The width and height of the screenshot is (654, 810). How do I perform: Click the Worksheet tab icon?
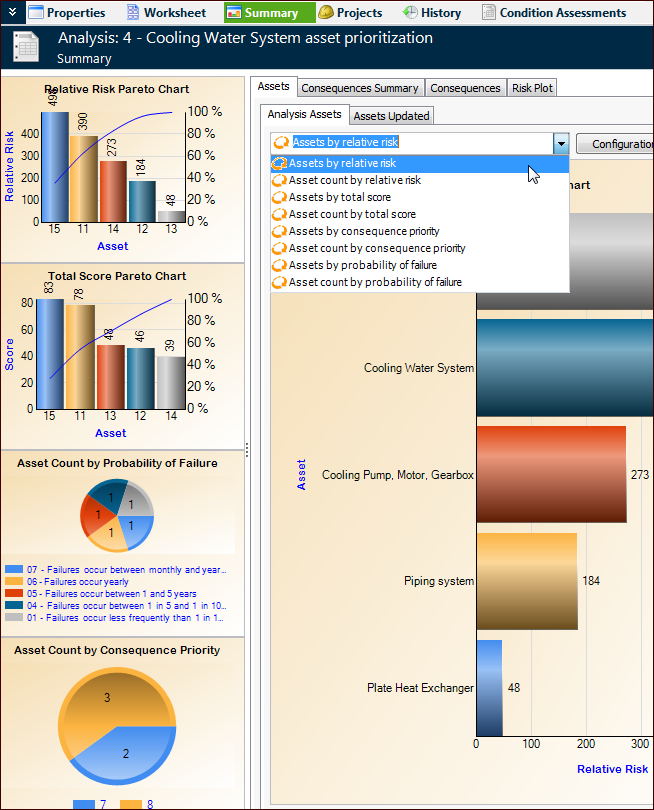coord(133,12)
